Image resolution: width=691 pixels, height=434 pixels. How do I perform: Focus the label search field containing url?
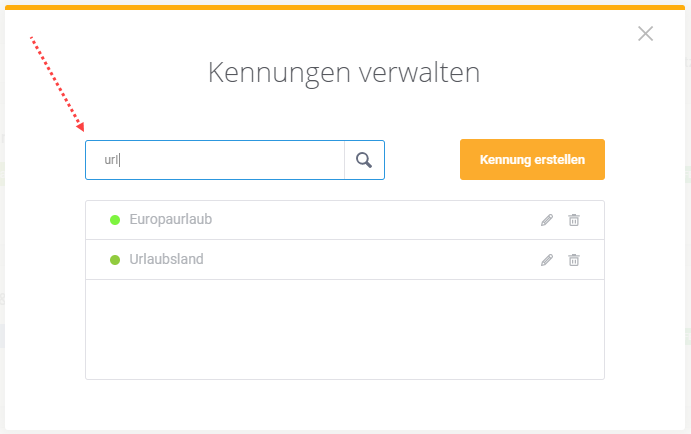(x=215, y=160)
